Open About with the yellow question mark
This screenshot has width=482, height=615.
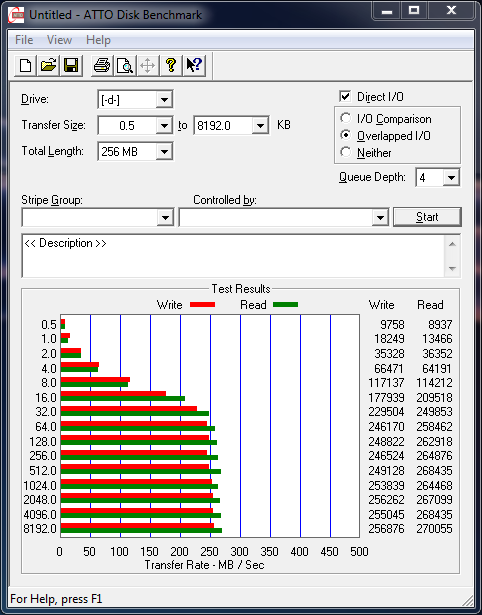(171, 65)
